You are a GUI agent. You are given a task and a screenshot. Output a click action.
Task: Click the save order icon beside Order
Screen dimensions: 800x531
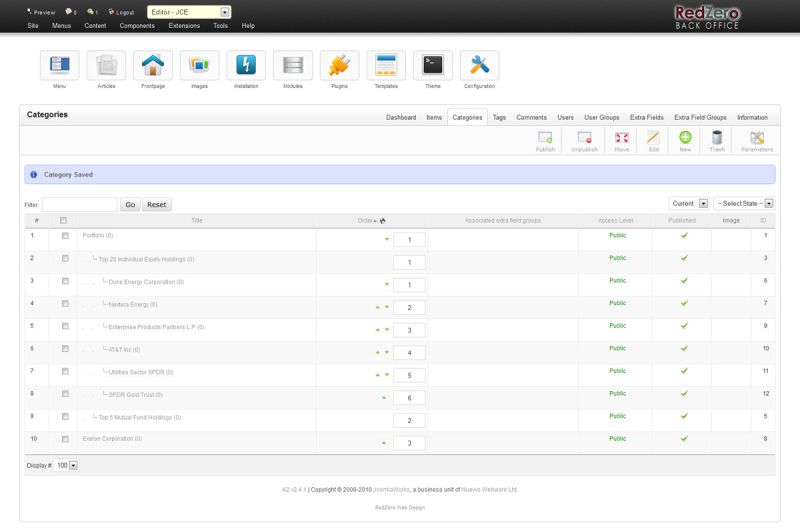click(x=383, y=221)
